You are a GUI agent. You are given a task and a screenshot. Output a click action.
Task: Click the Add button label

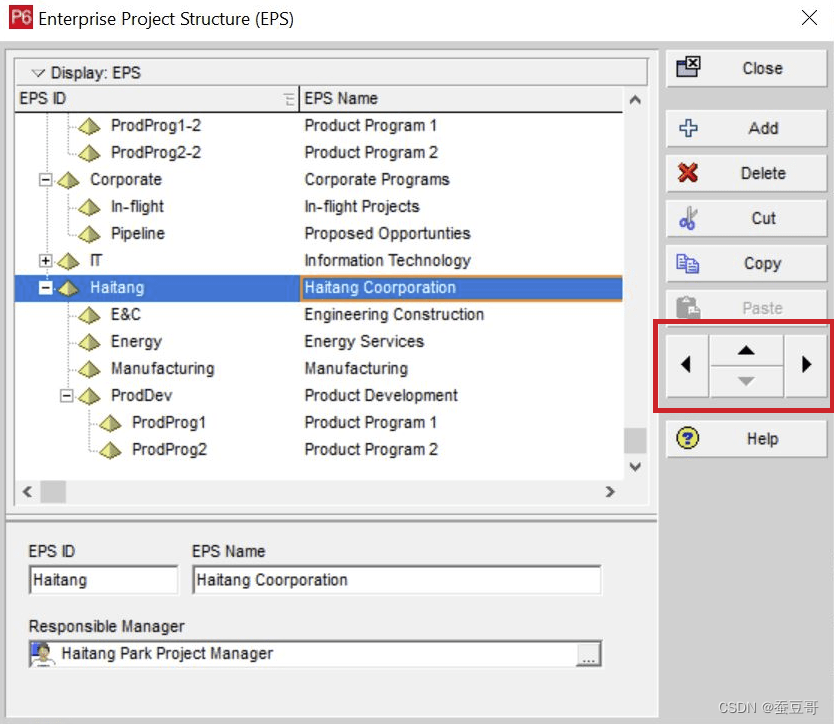(763, 128)
